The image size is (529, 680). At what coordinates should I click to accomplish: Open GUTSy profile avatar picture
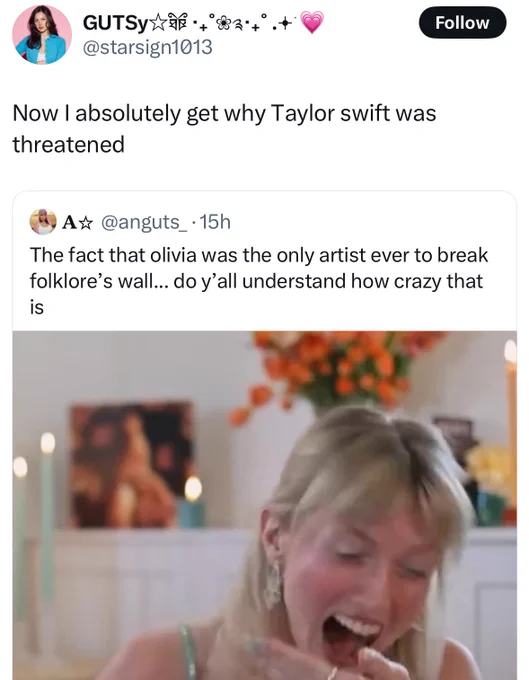click(42, 35)
